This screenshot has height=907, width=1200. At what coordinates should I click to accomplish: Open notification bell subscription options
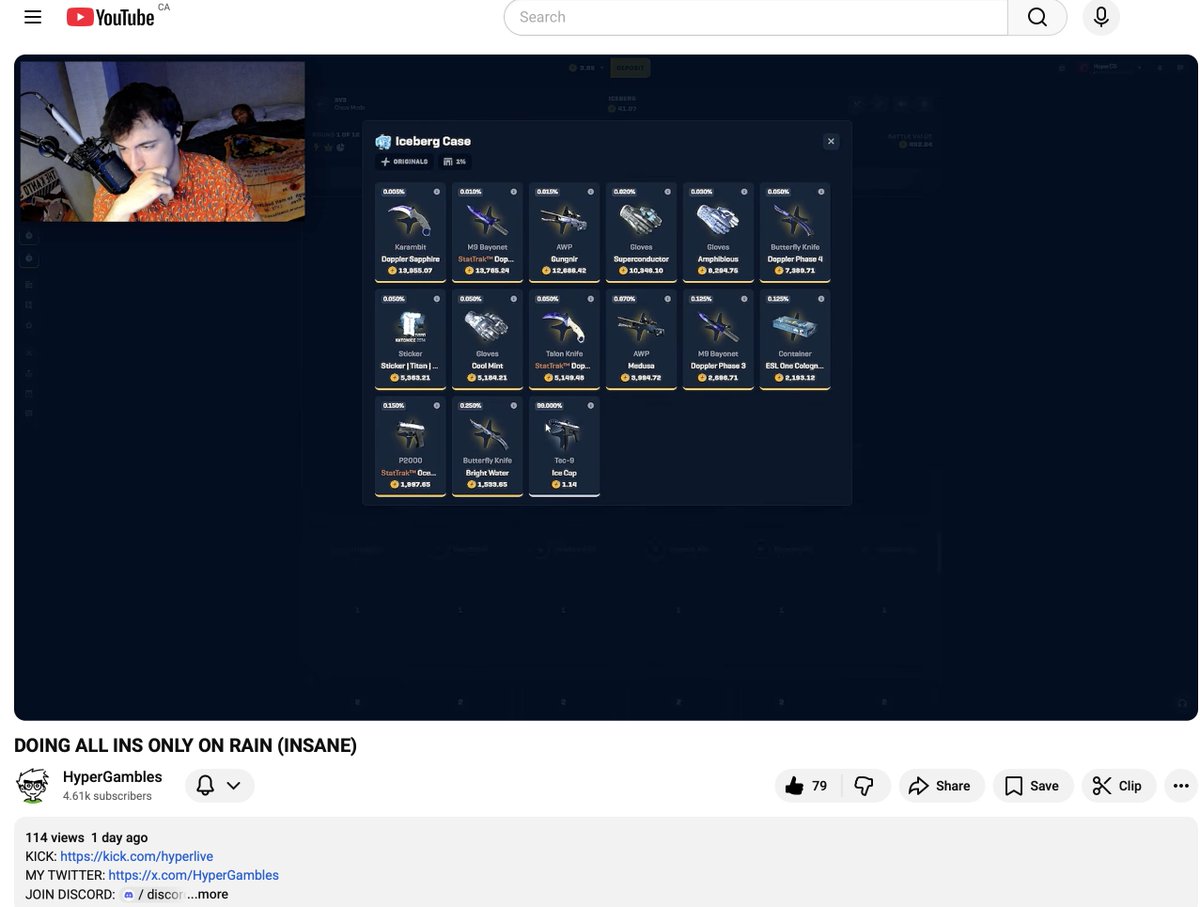[219, 786]
